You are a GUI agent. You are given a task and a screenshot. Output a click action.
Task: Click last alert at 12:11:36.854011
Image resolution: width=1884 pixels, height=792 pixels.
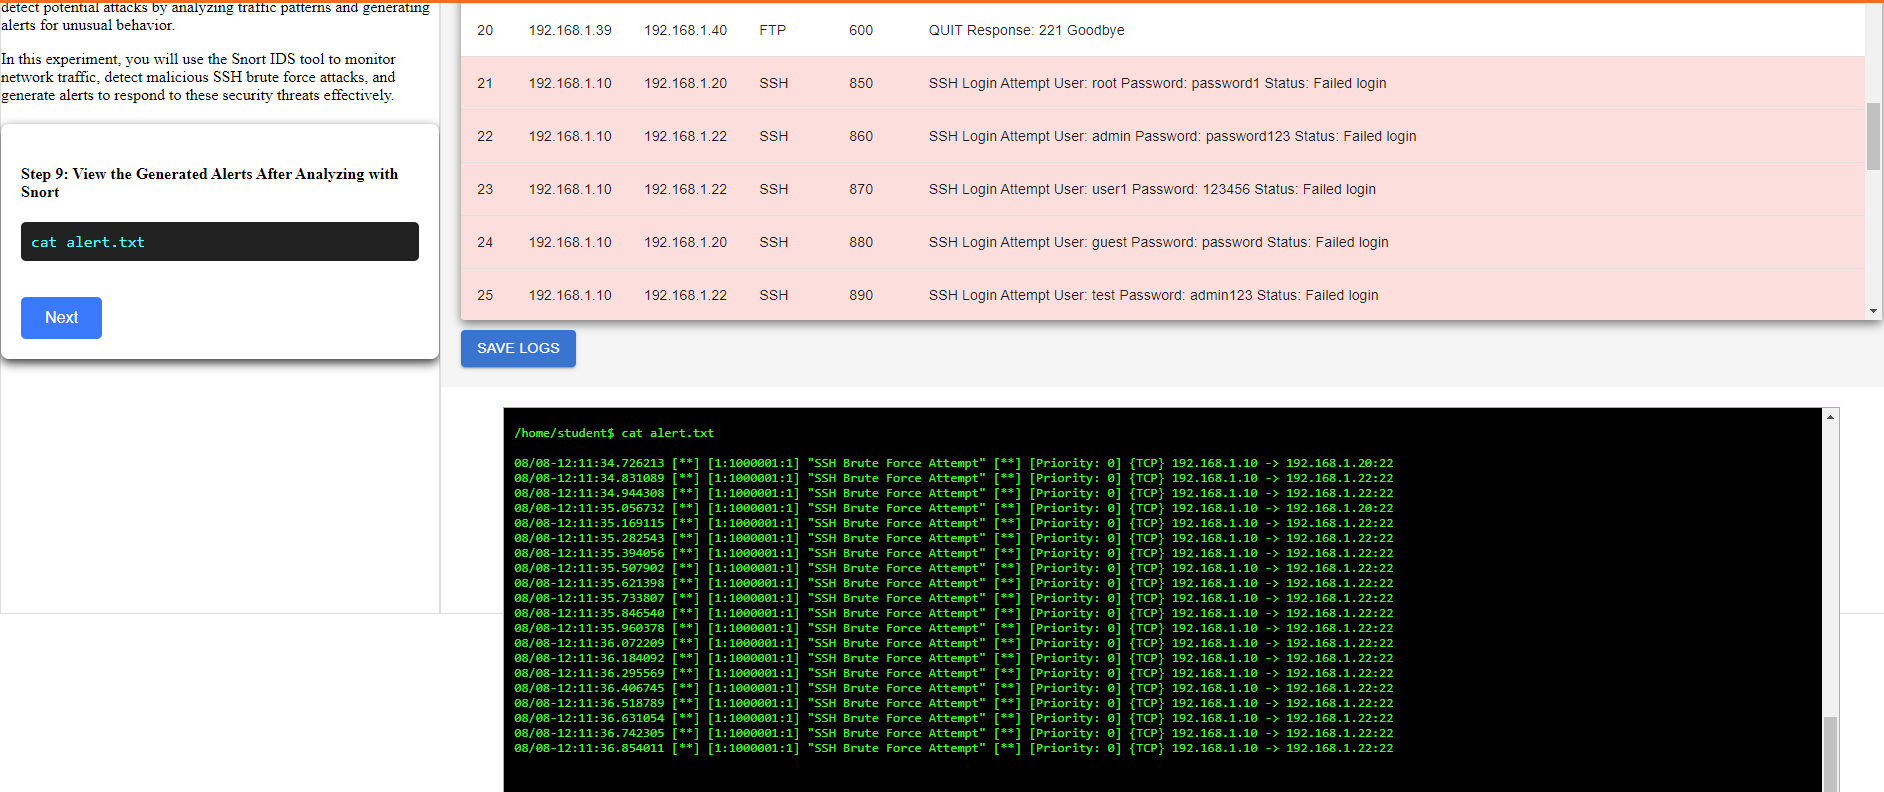pyautogui.click(x=953, y=748)
